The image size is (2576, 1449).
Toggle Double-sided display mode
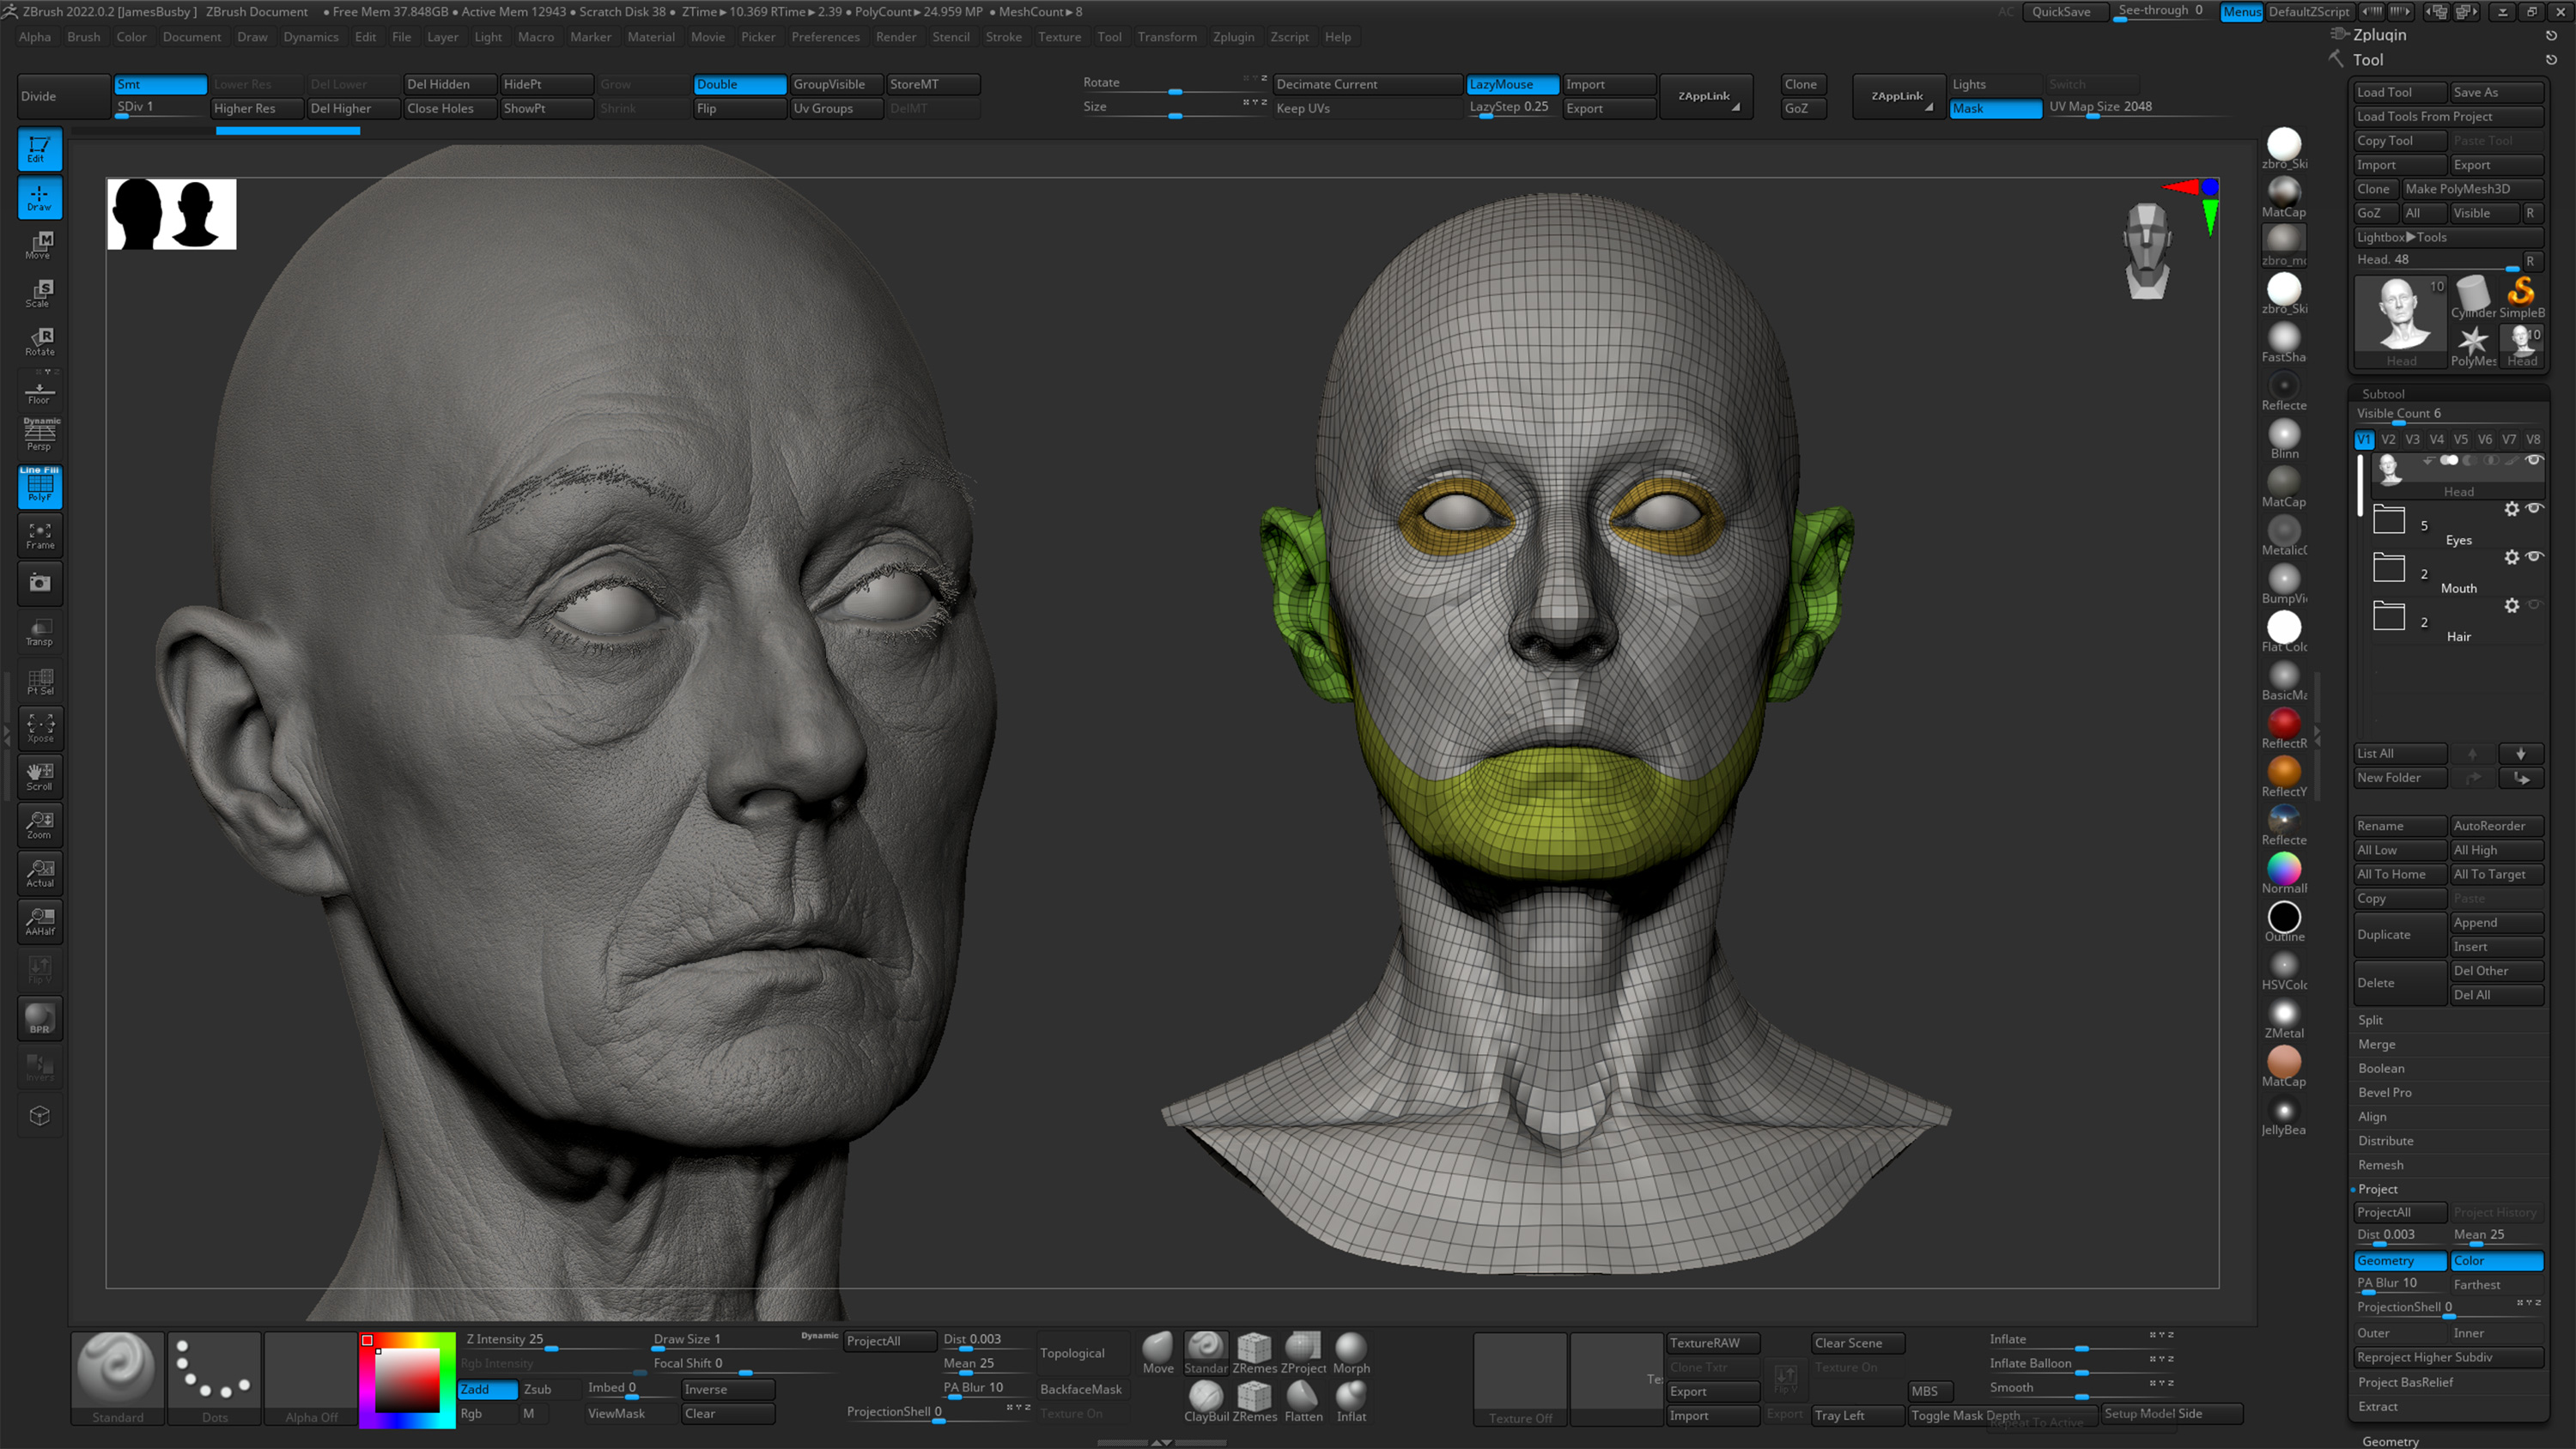point(739,84)
